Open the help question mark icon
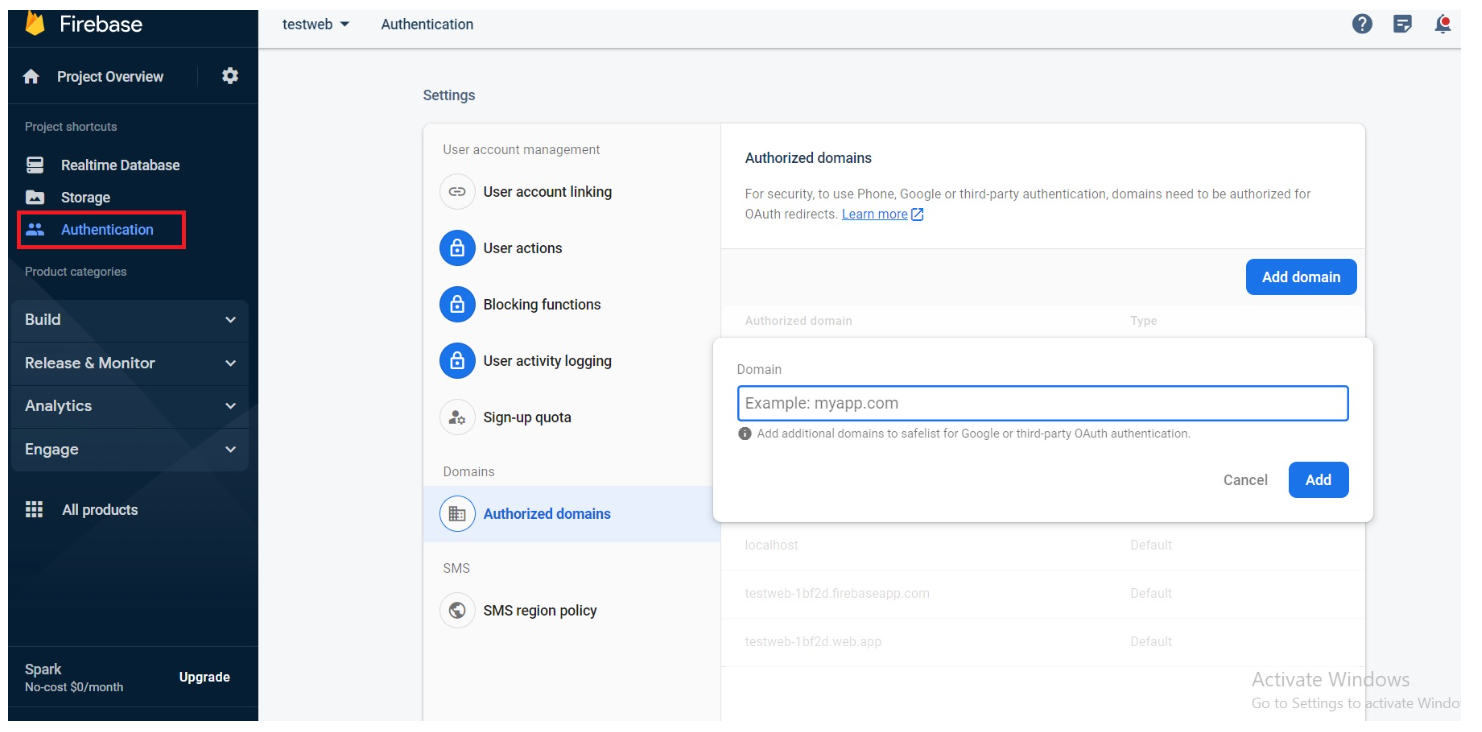The height and width of the screenshot is (732, 1482). pos(1362,24)
